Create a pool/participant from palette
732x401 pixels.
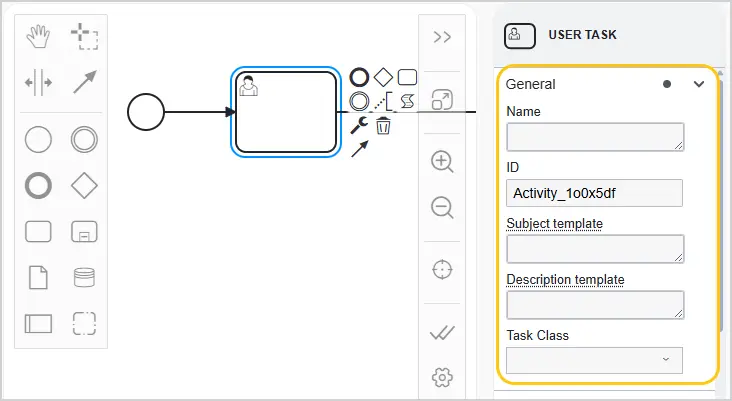[x=38, y=324]
